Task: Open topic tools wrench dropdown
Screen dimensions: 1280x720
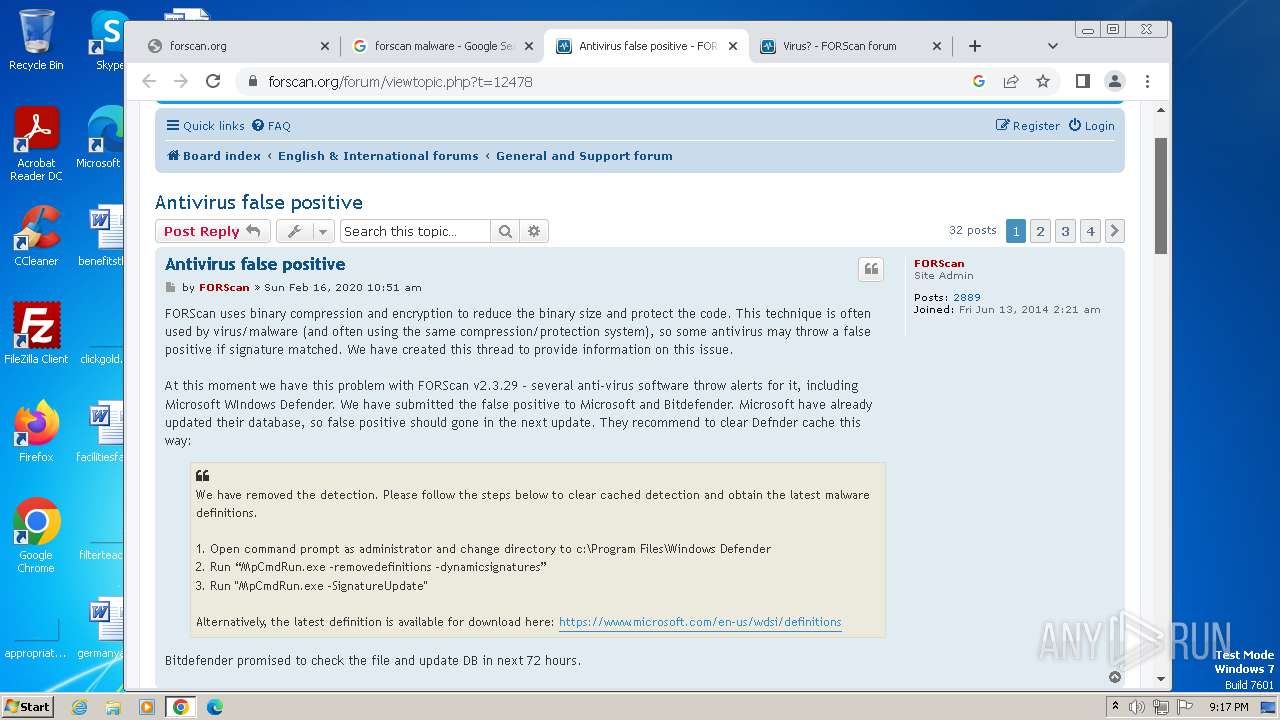Action: click(305, 231)
